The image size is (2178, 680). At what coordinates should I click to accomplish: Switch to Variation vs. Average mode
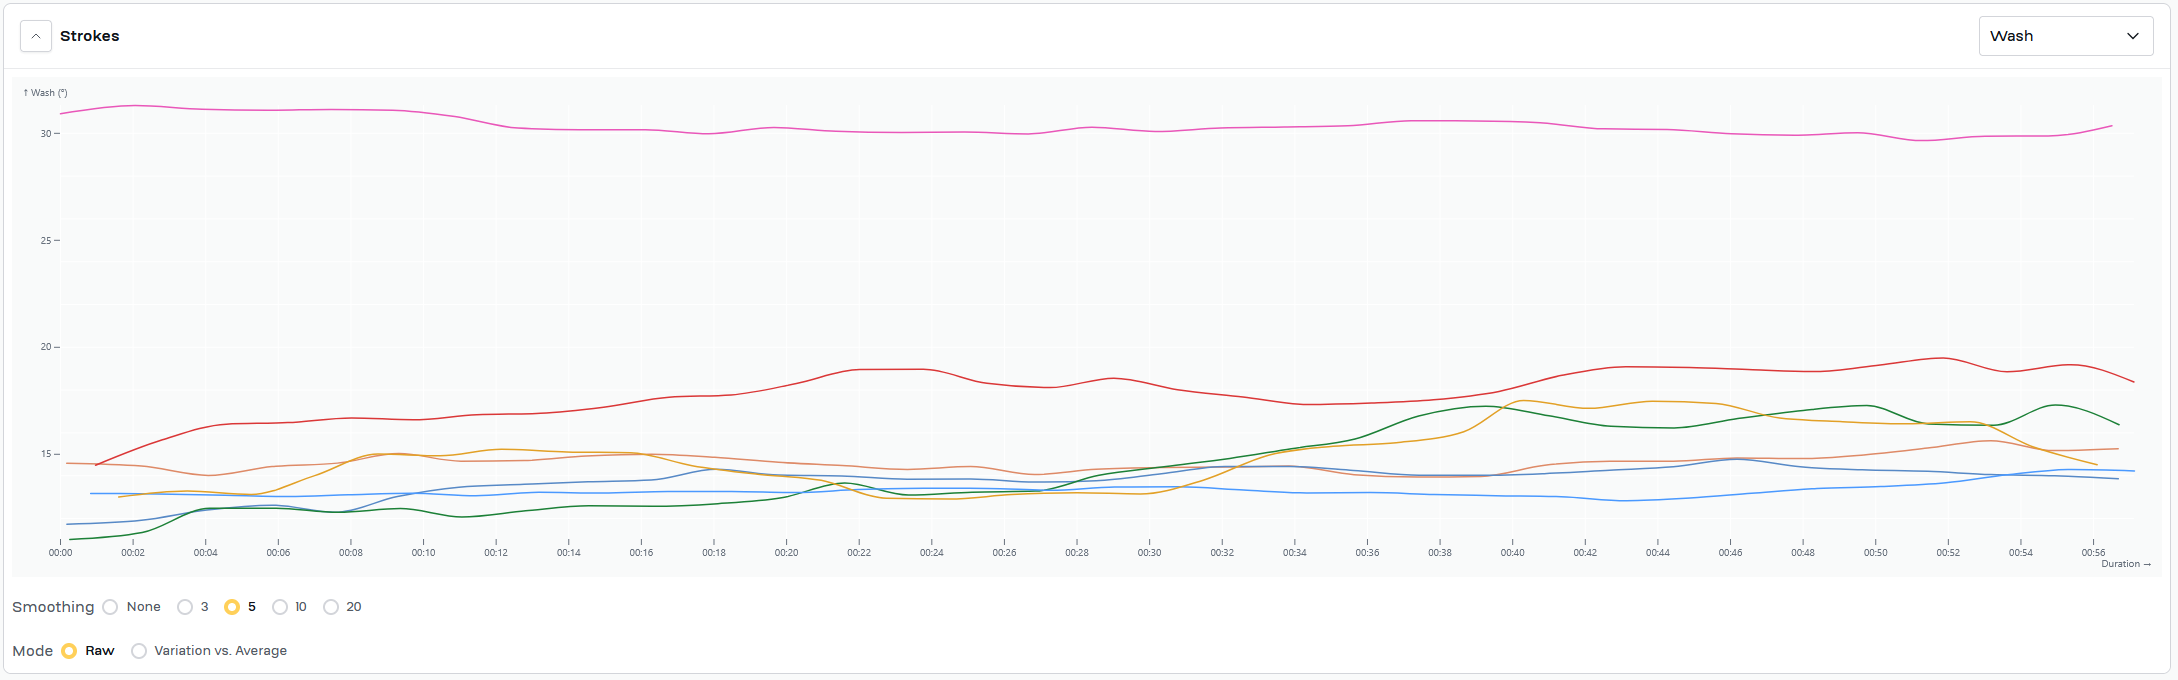coord(139,651)
